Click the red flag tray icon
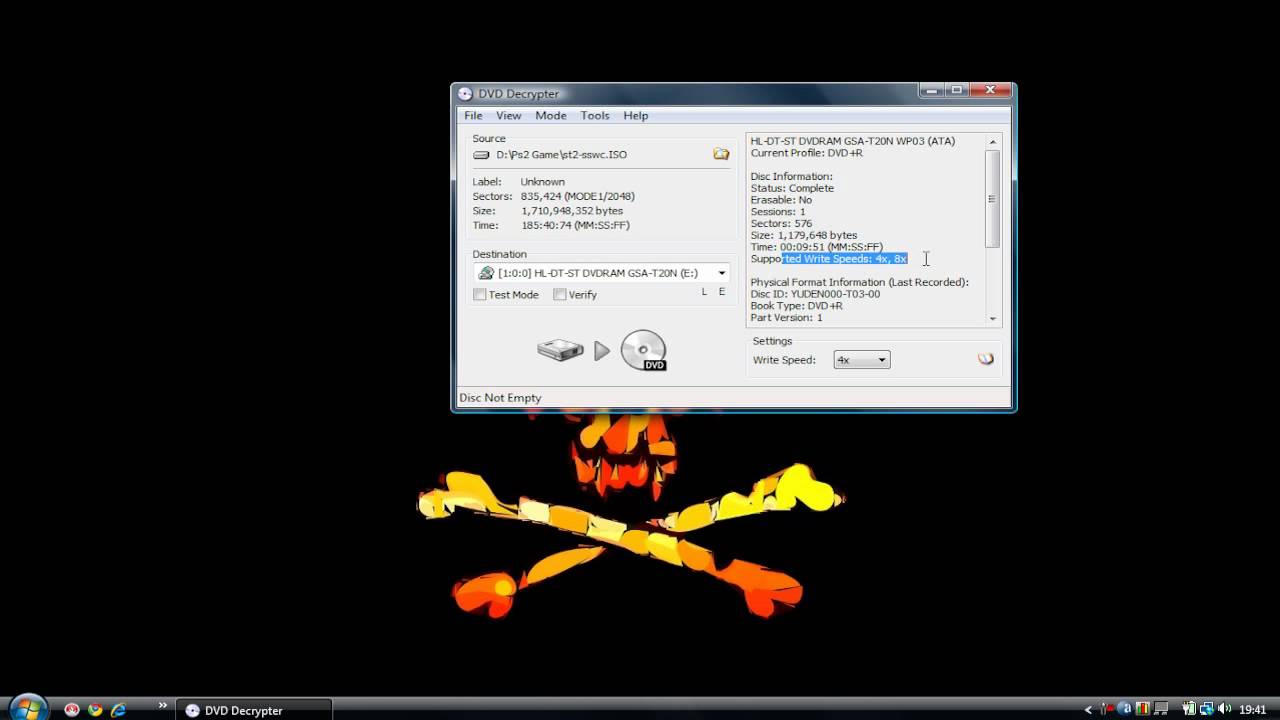 pos(1108,709)
